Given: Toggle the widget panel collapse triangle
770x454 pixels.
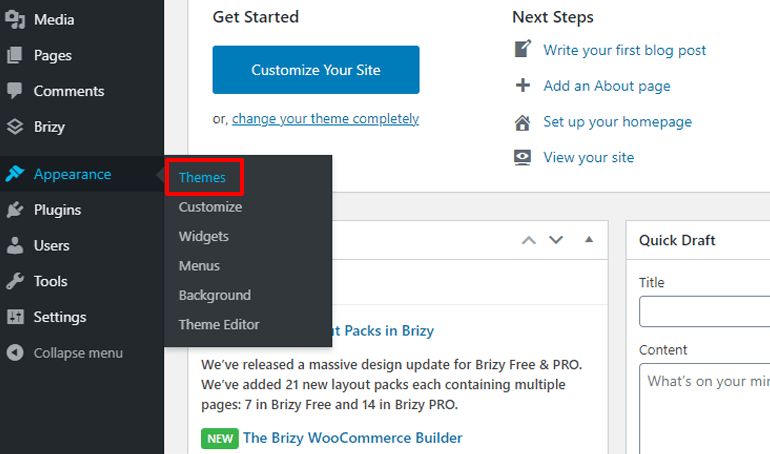Looking at the screenshot, I should (589, 240).
